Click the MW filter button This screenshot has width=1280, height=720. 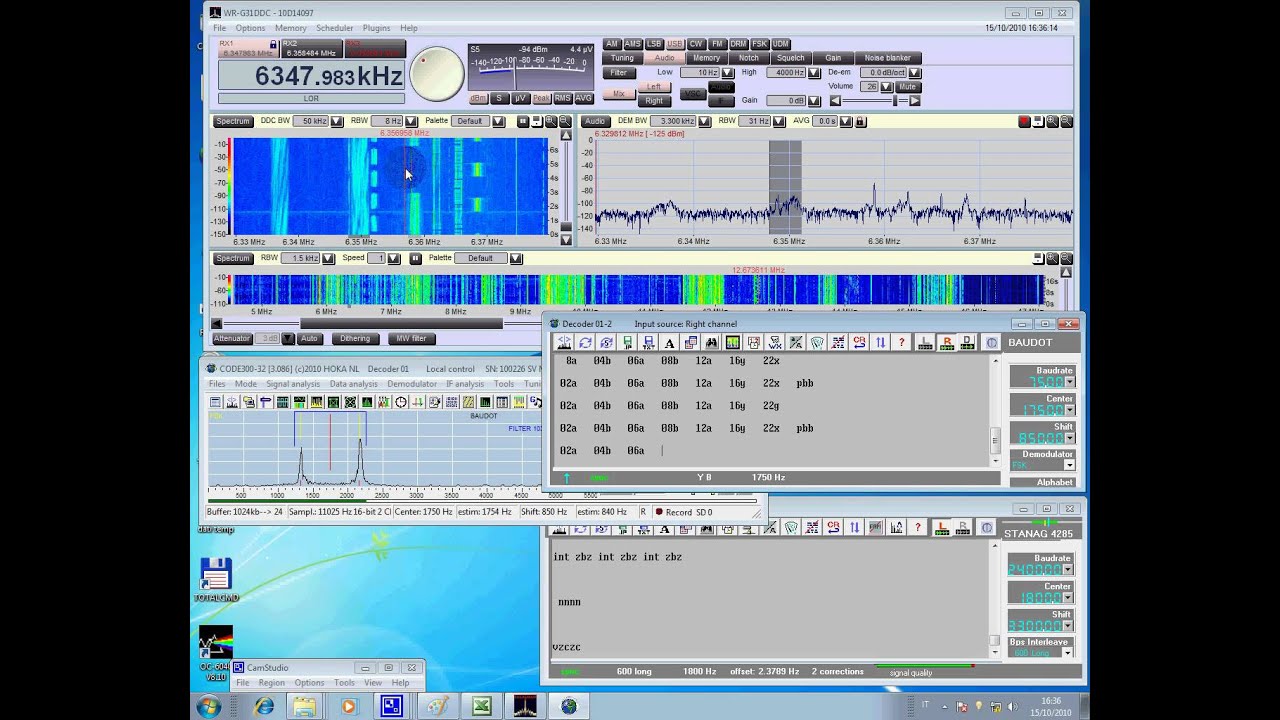click(412, 338)
